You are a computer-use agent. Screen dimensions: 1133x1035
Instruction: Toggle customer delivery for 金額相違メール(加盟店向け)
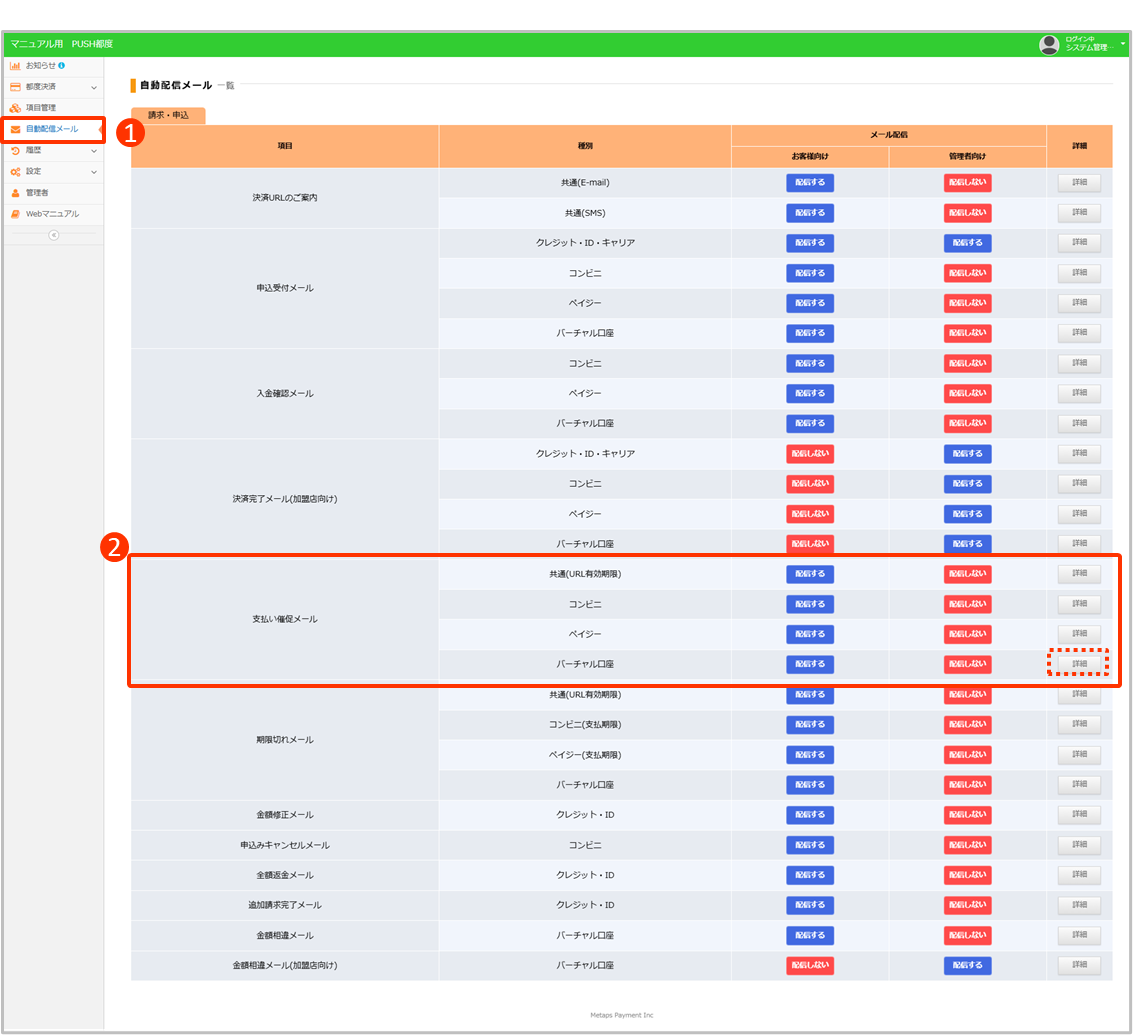tap(810, 965)
